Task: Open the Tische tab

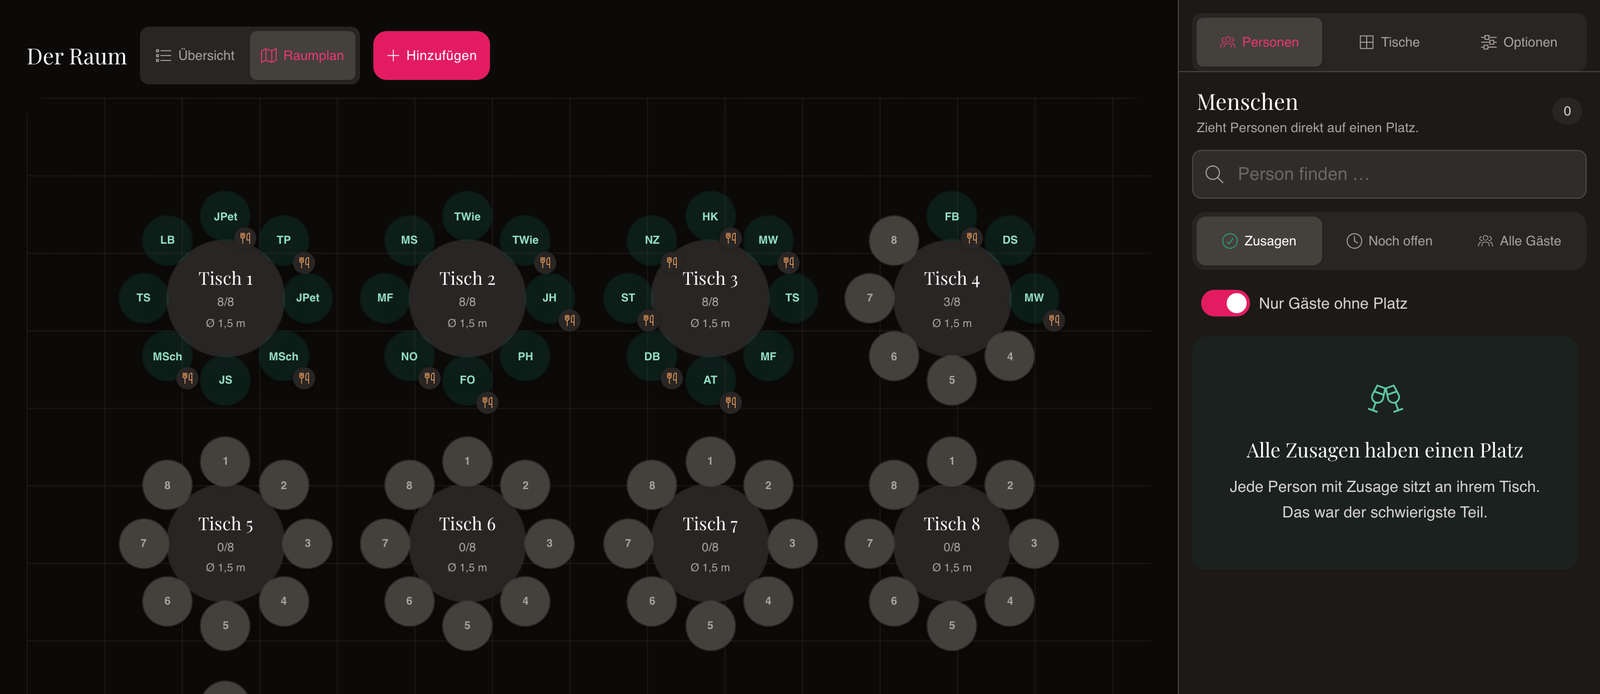Action: (x=1389, y=42)
